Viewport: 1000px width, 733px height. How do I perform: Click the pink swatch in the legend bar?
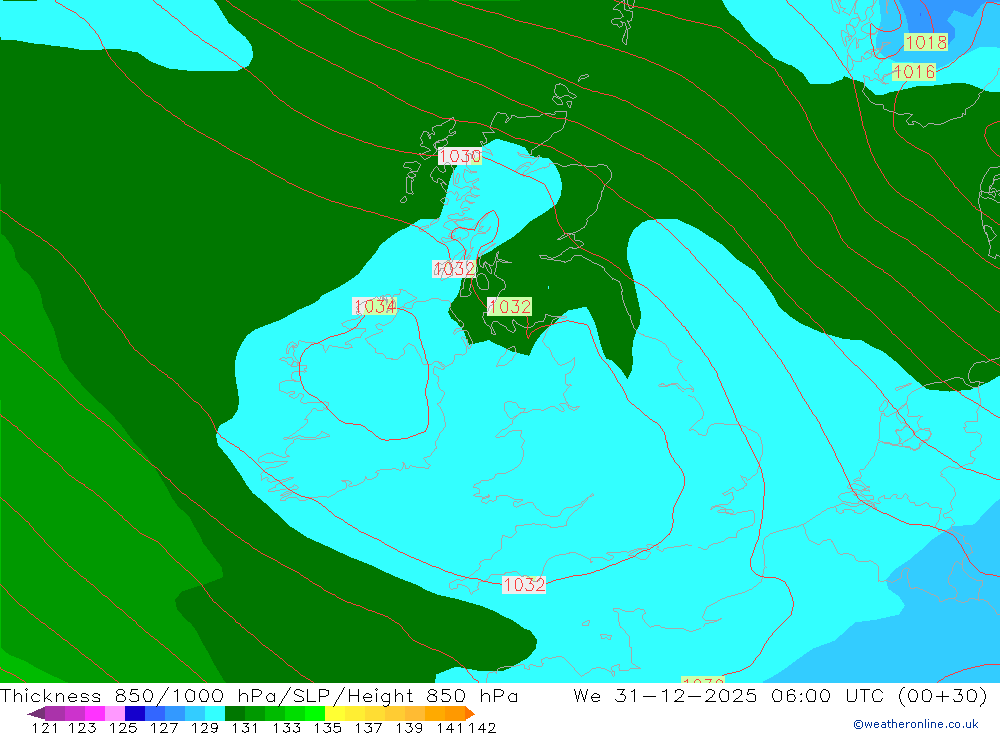pyautogui.click(x=115, y=713)
